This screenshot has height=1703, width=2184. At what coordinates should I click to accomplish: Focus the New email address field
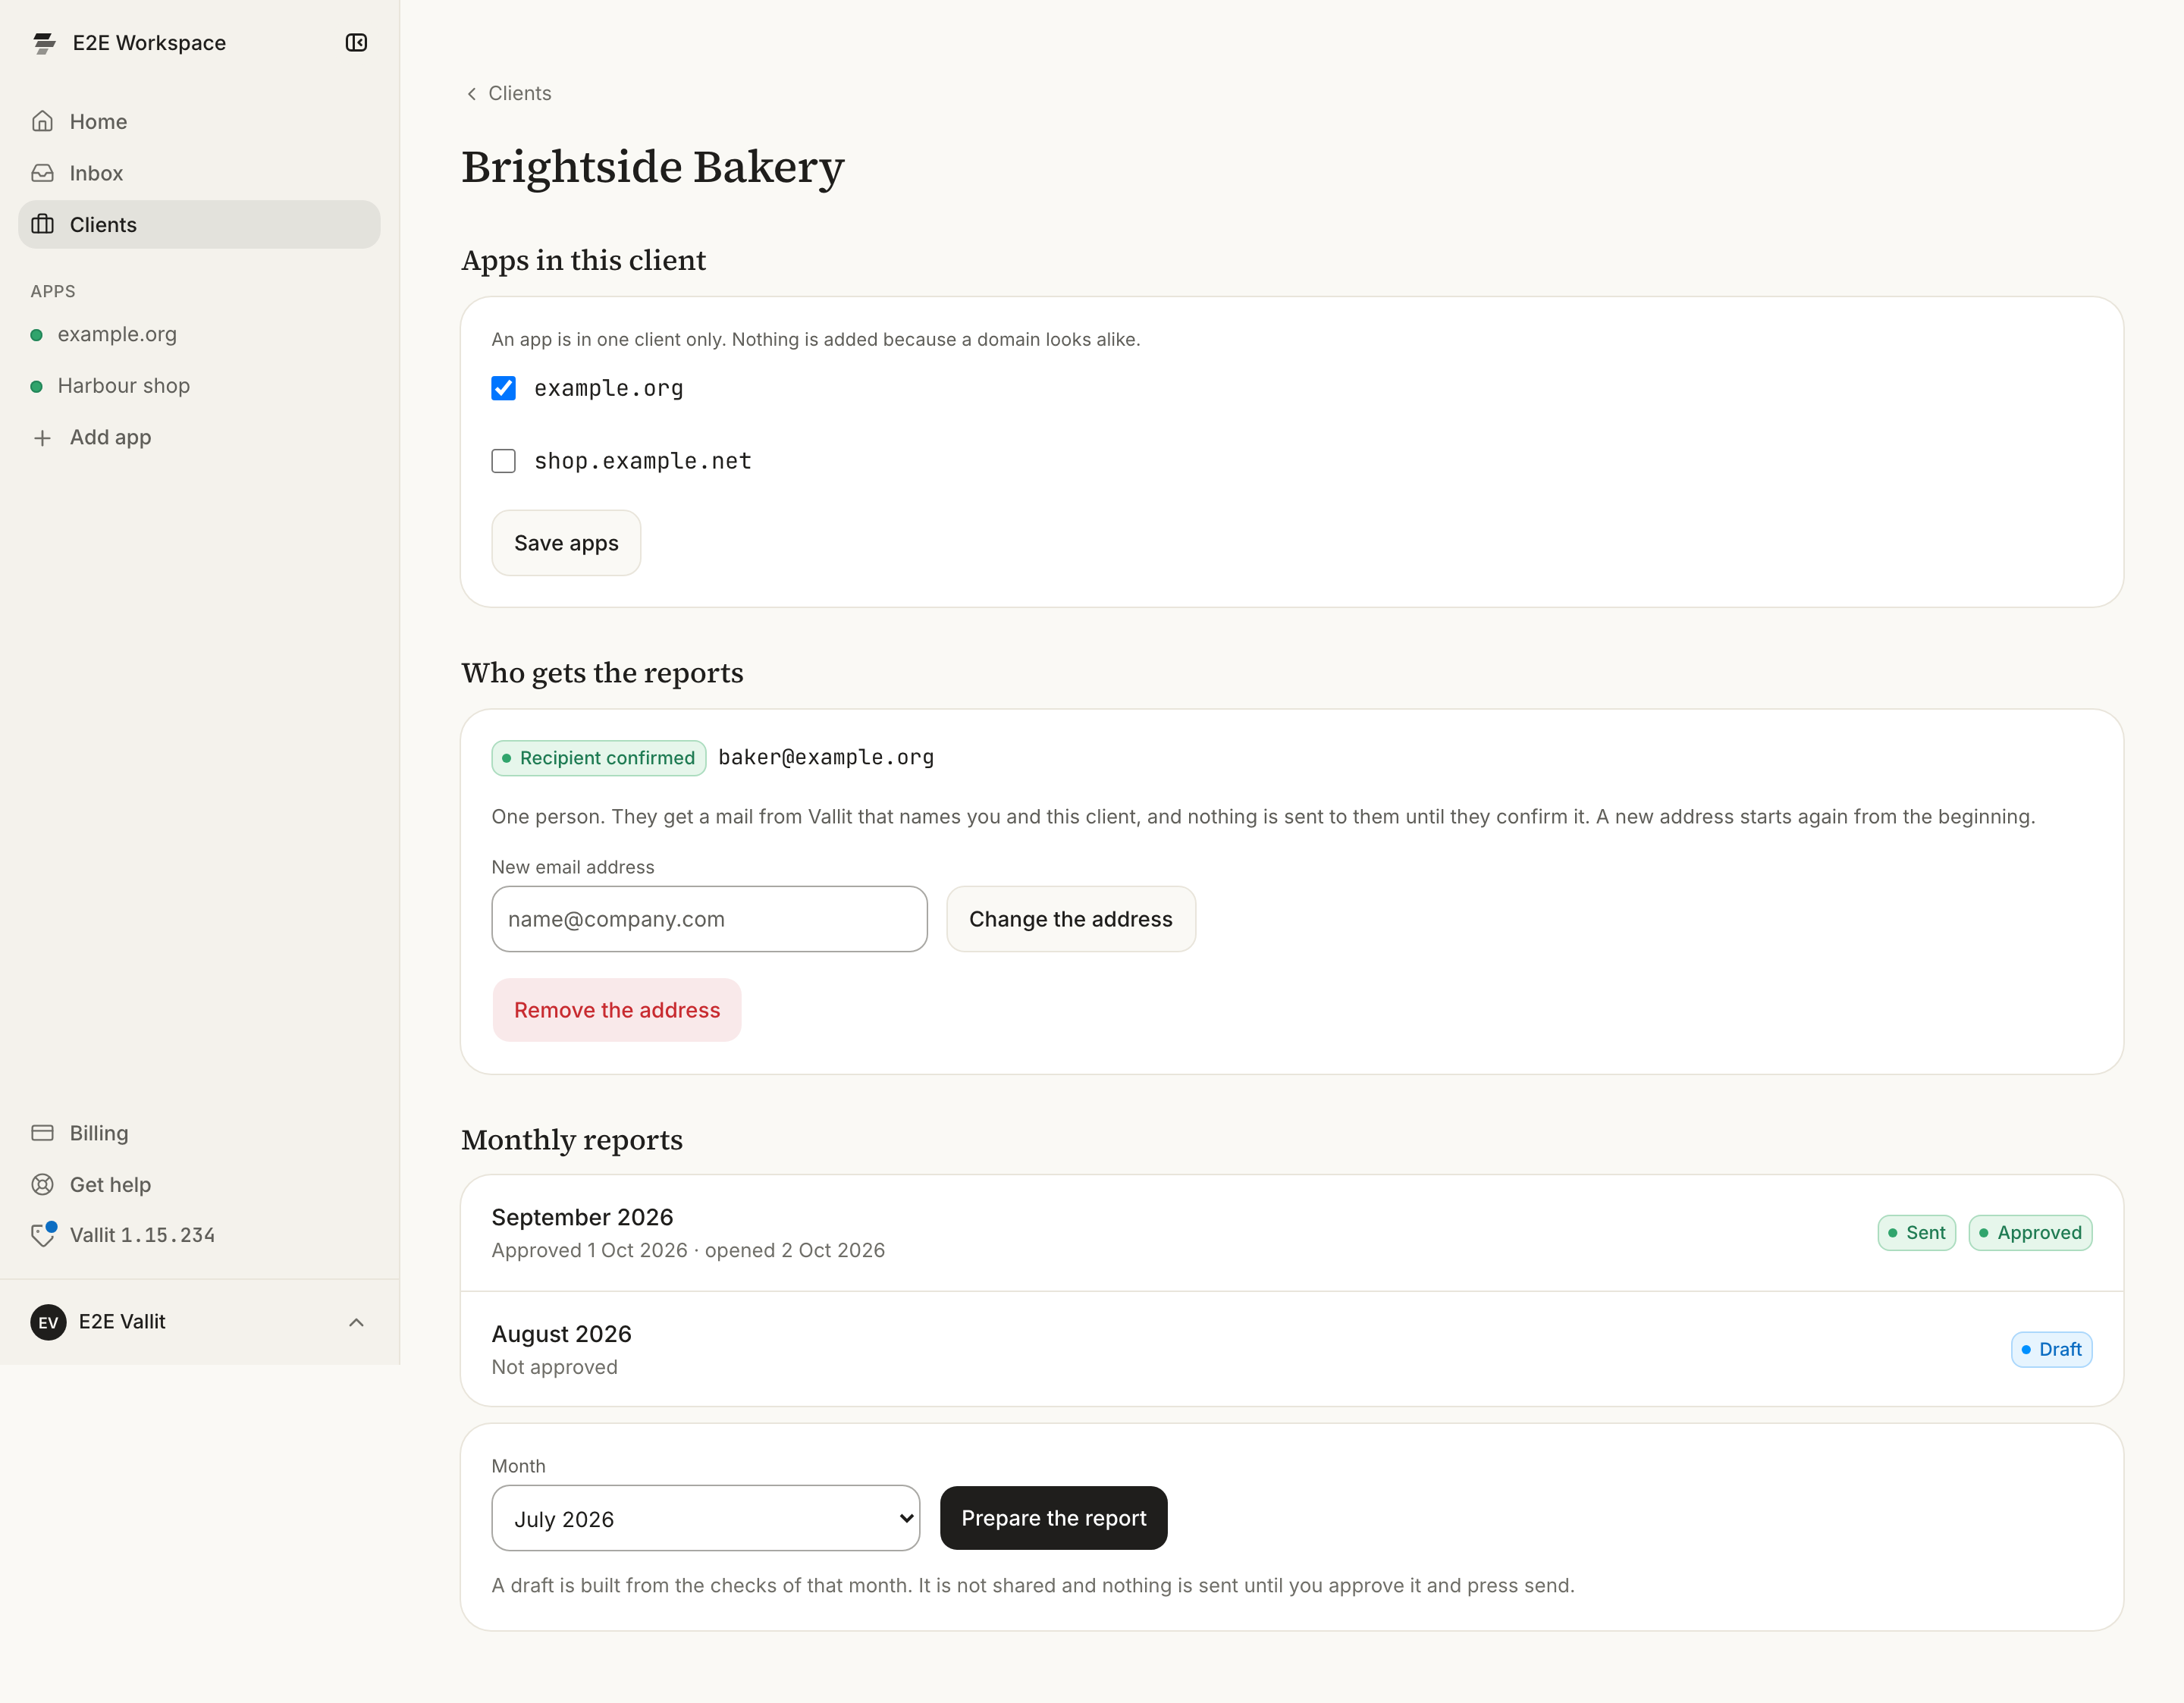click(710, 919)
